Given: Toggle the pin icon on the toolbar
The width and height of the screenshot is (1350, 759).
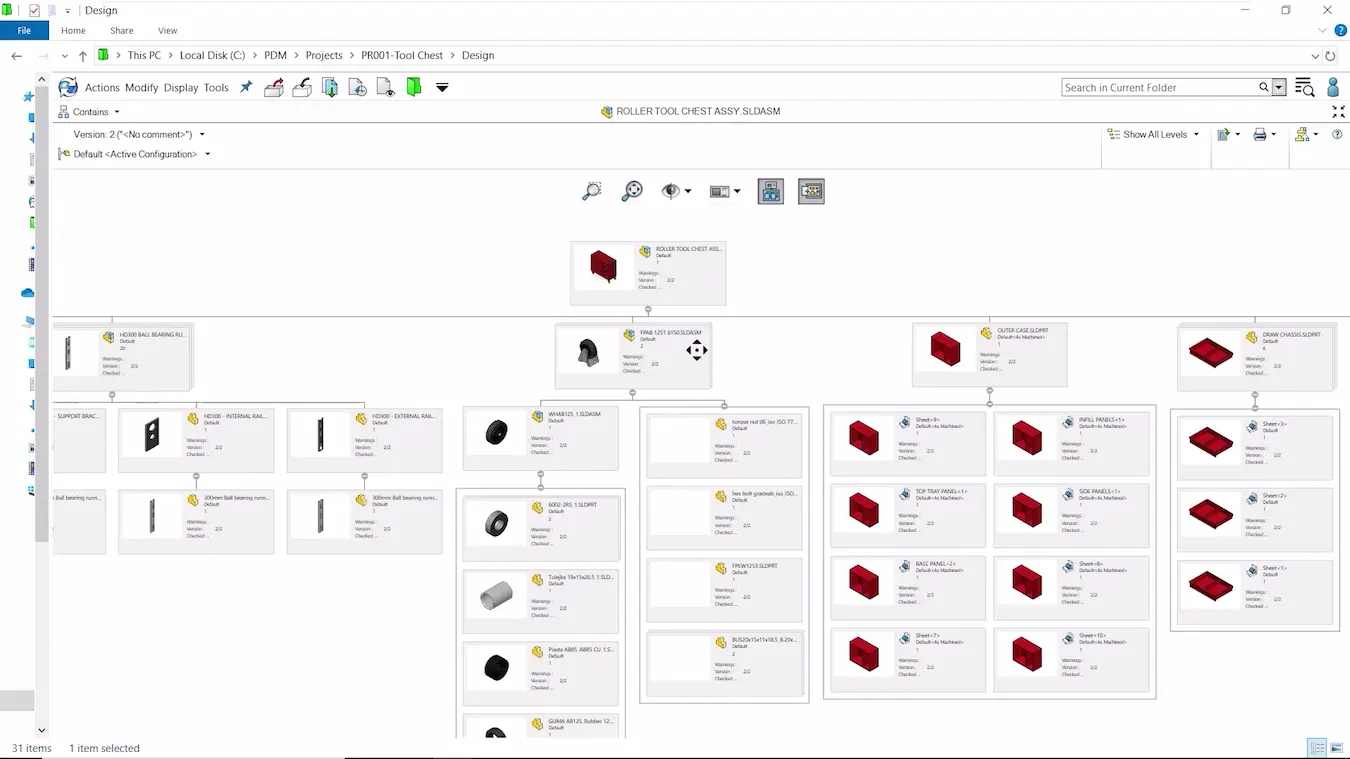Looking at the screenshot, I should coord(246,88).
